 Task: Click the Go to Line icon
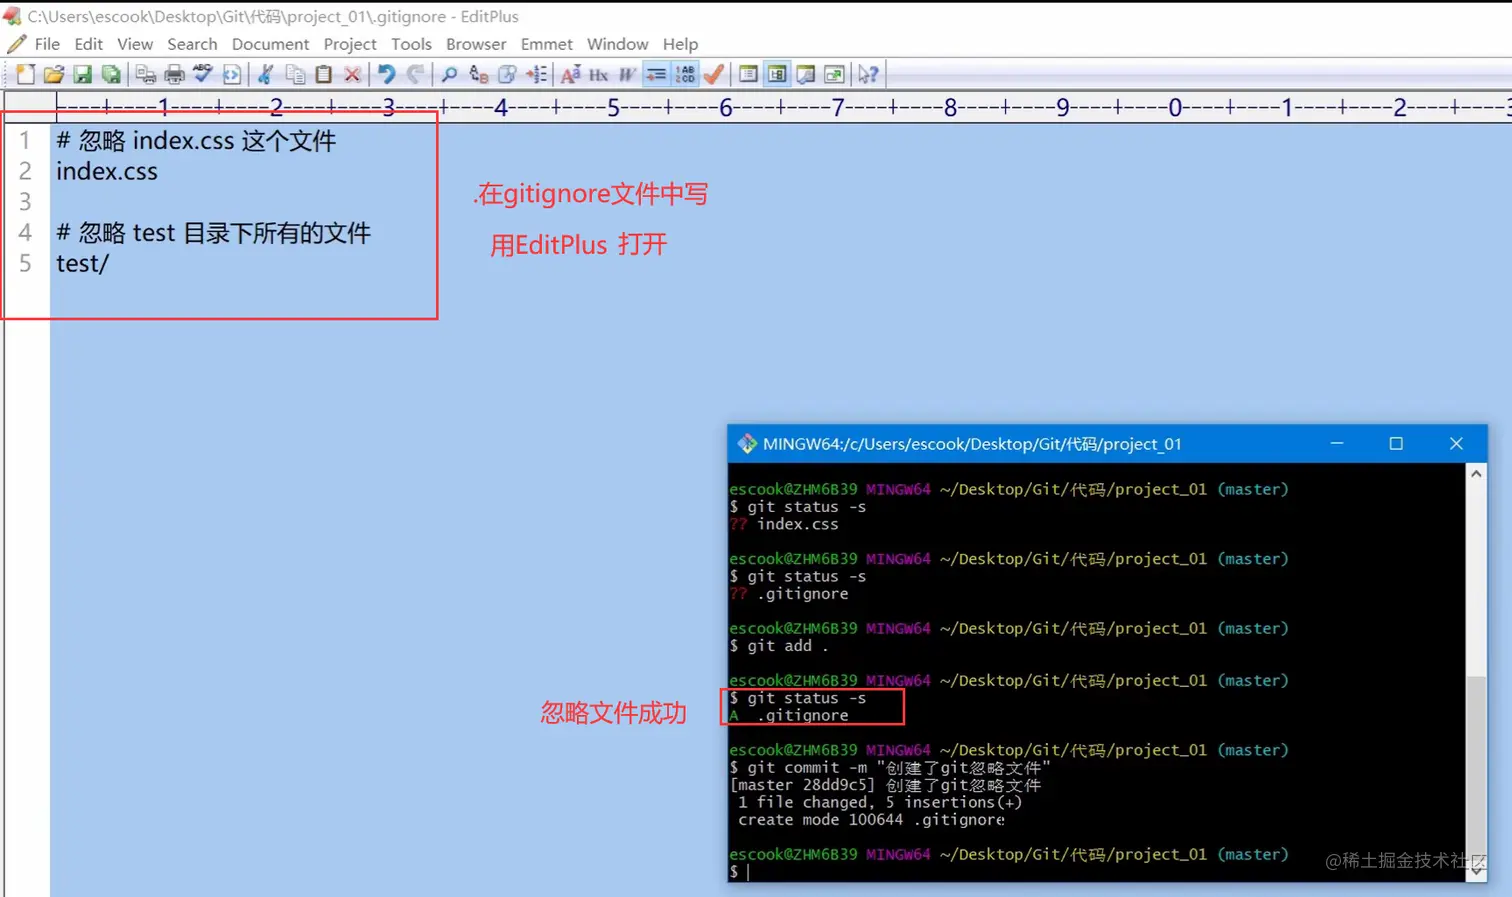tap(537, 74)
